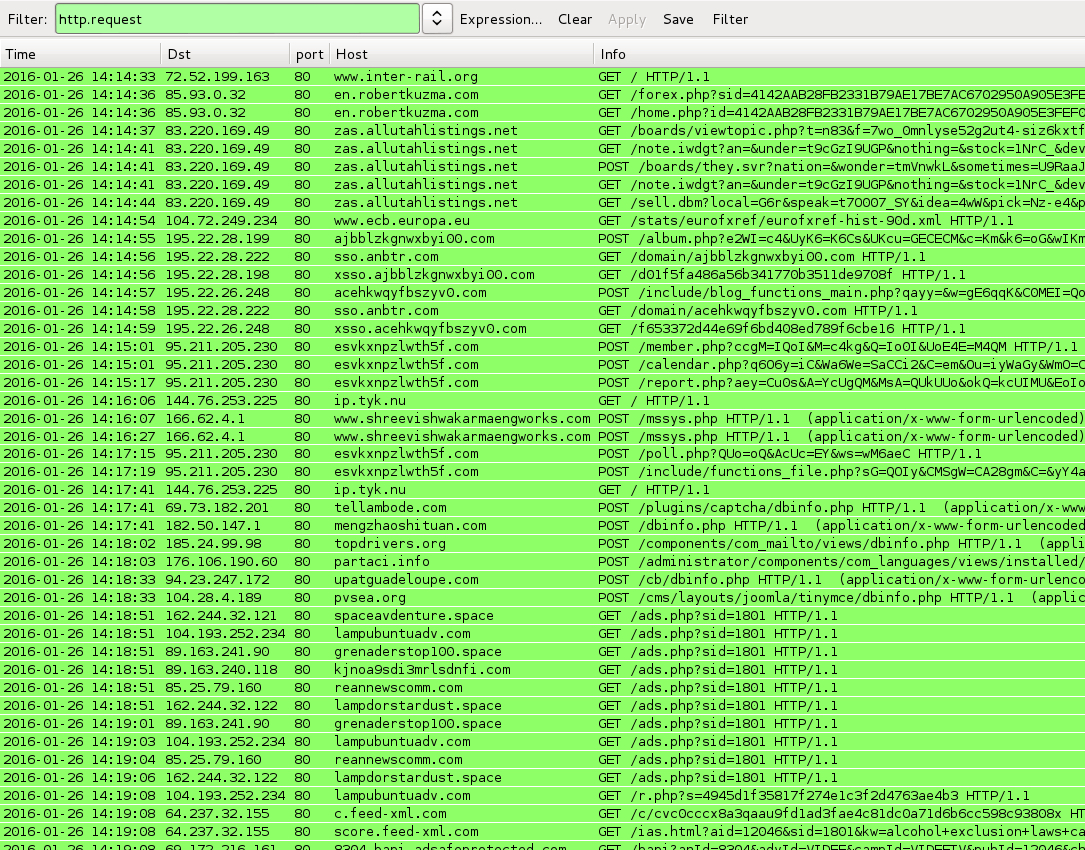Click the http.request filter input field
1085x850 pixels.
click(x=237, y=19)
